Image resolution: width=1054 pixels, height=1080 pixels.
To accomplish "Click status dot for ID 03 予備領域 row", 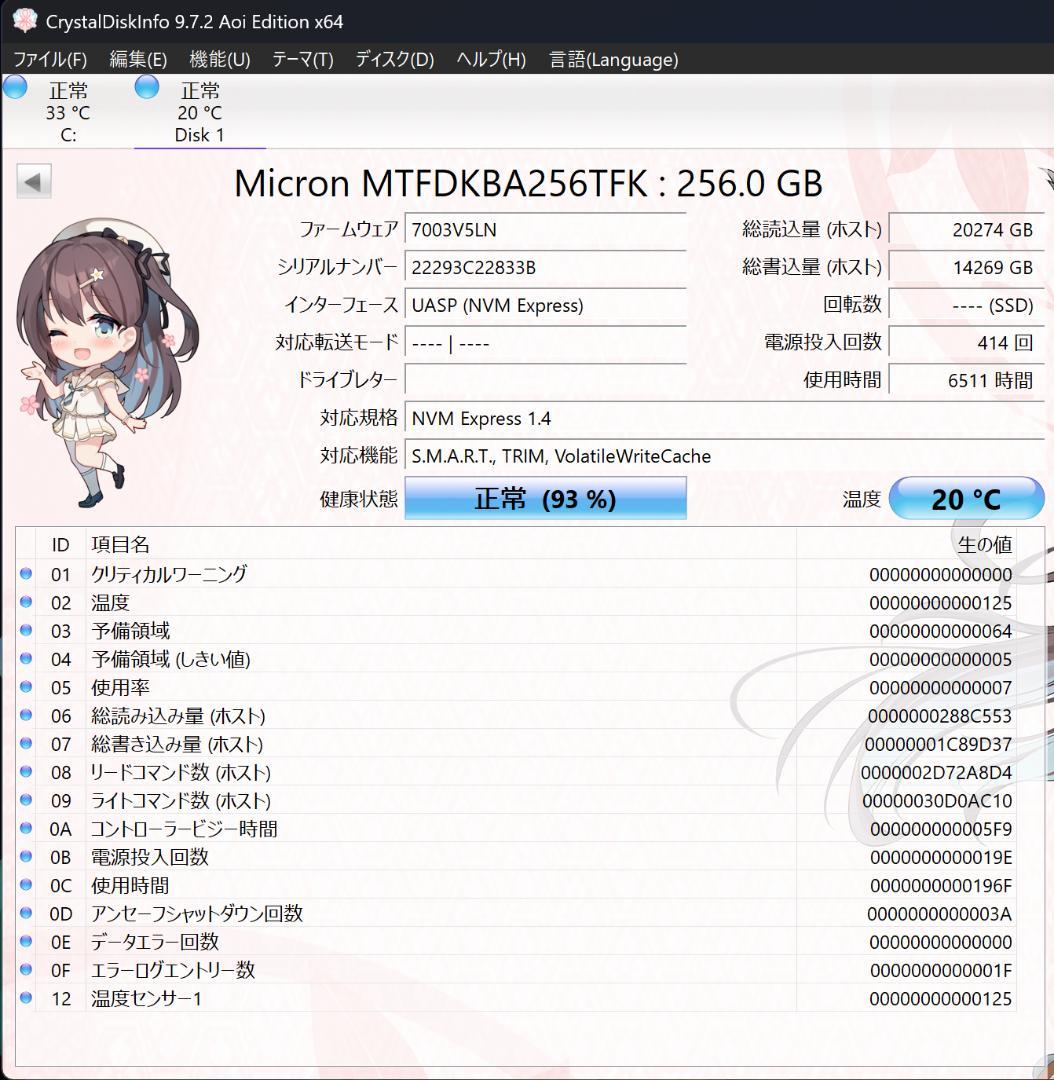I will coord(26,630).
